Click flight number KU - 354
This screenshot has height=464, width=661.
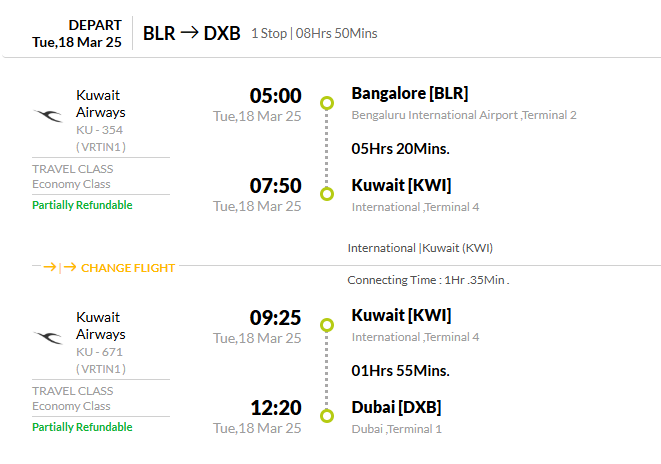[x=99, y=130]
